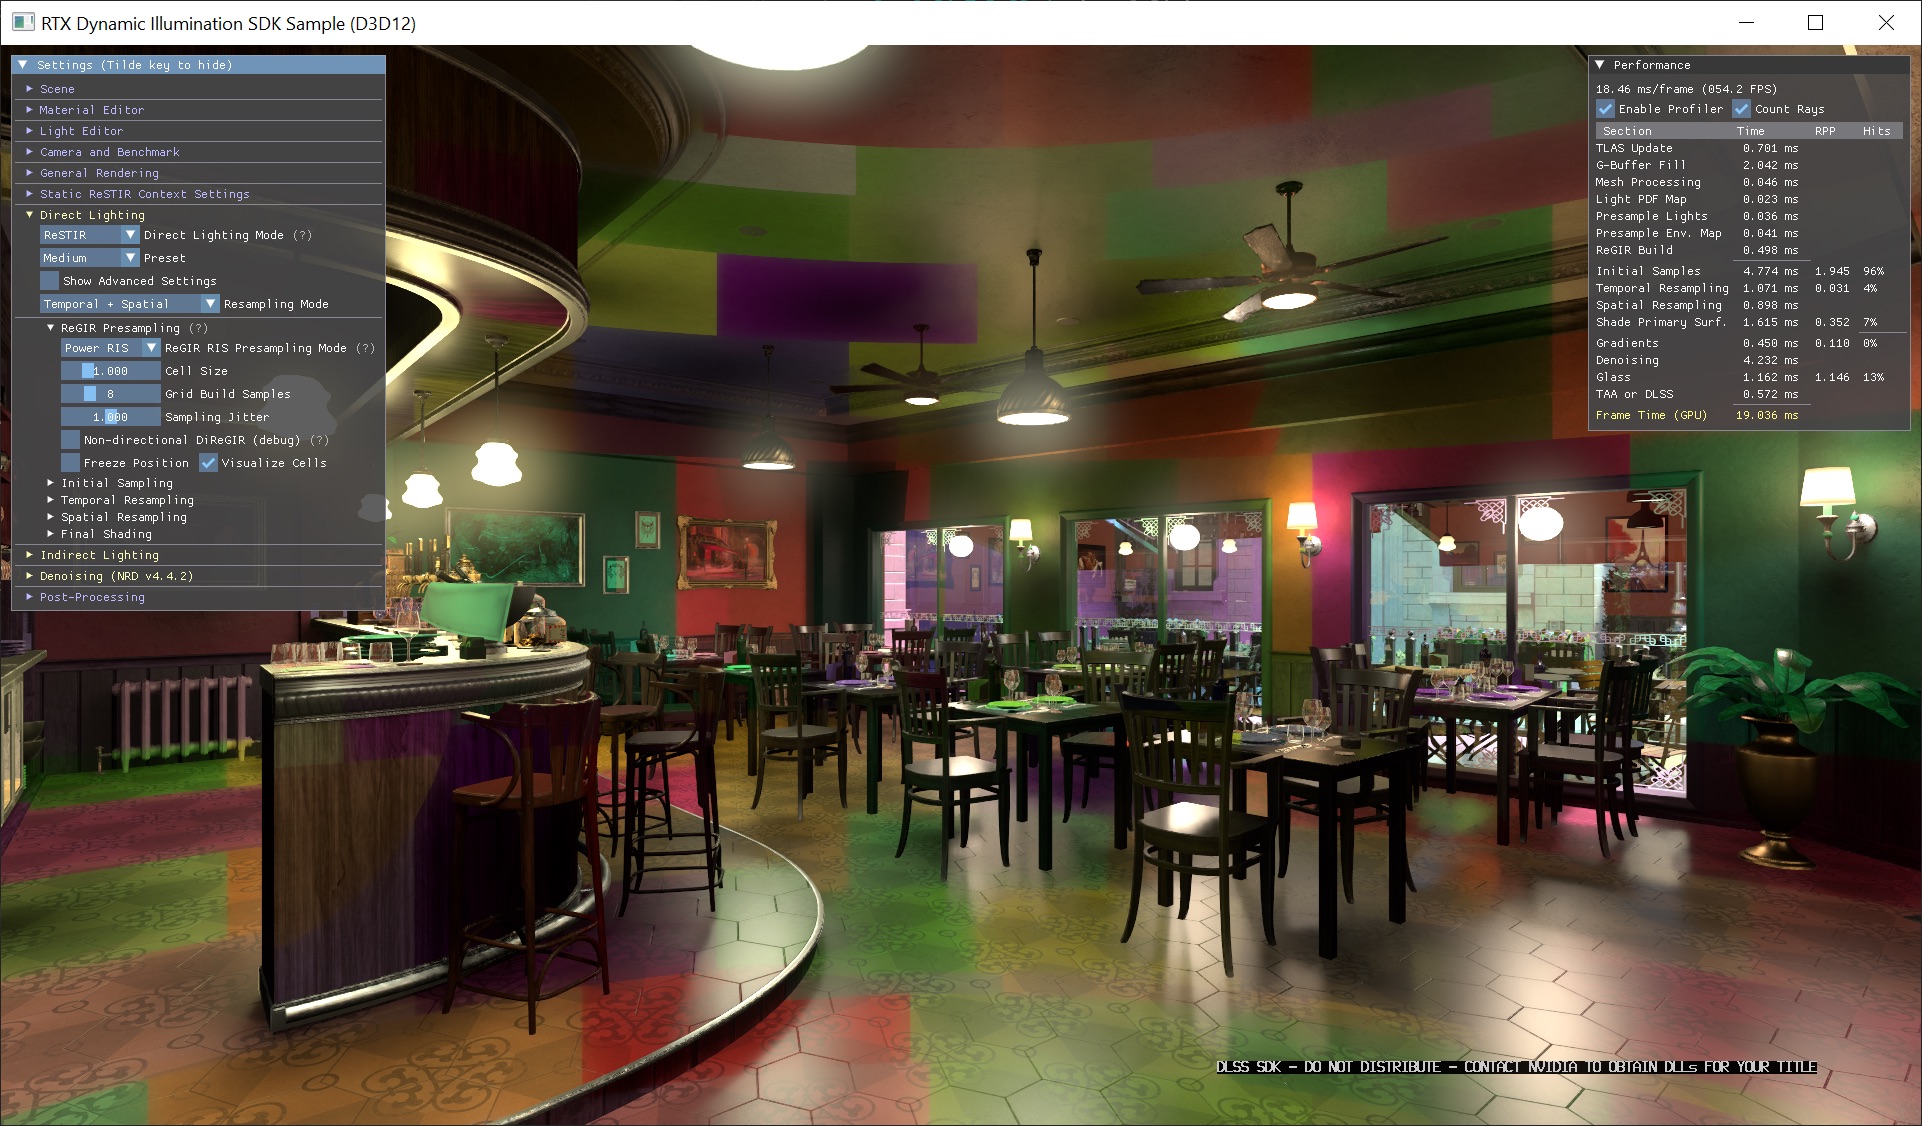
Task: Expand the Light Editor section
Action: 82,131
